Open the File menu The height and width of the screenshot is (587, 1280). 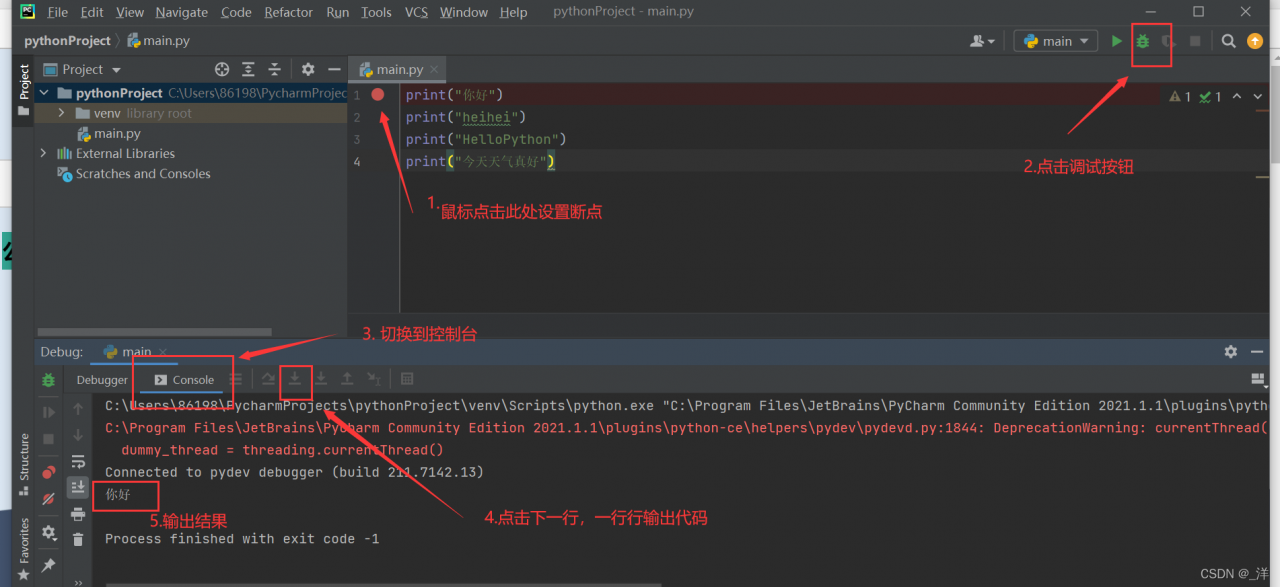click(58, 12)
